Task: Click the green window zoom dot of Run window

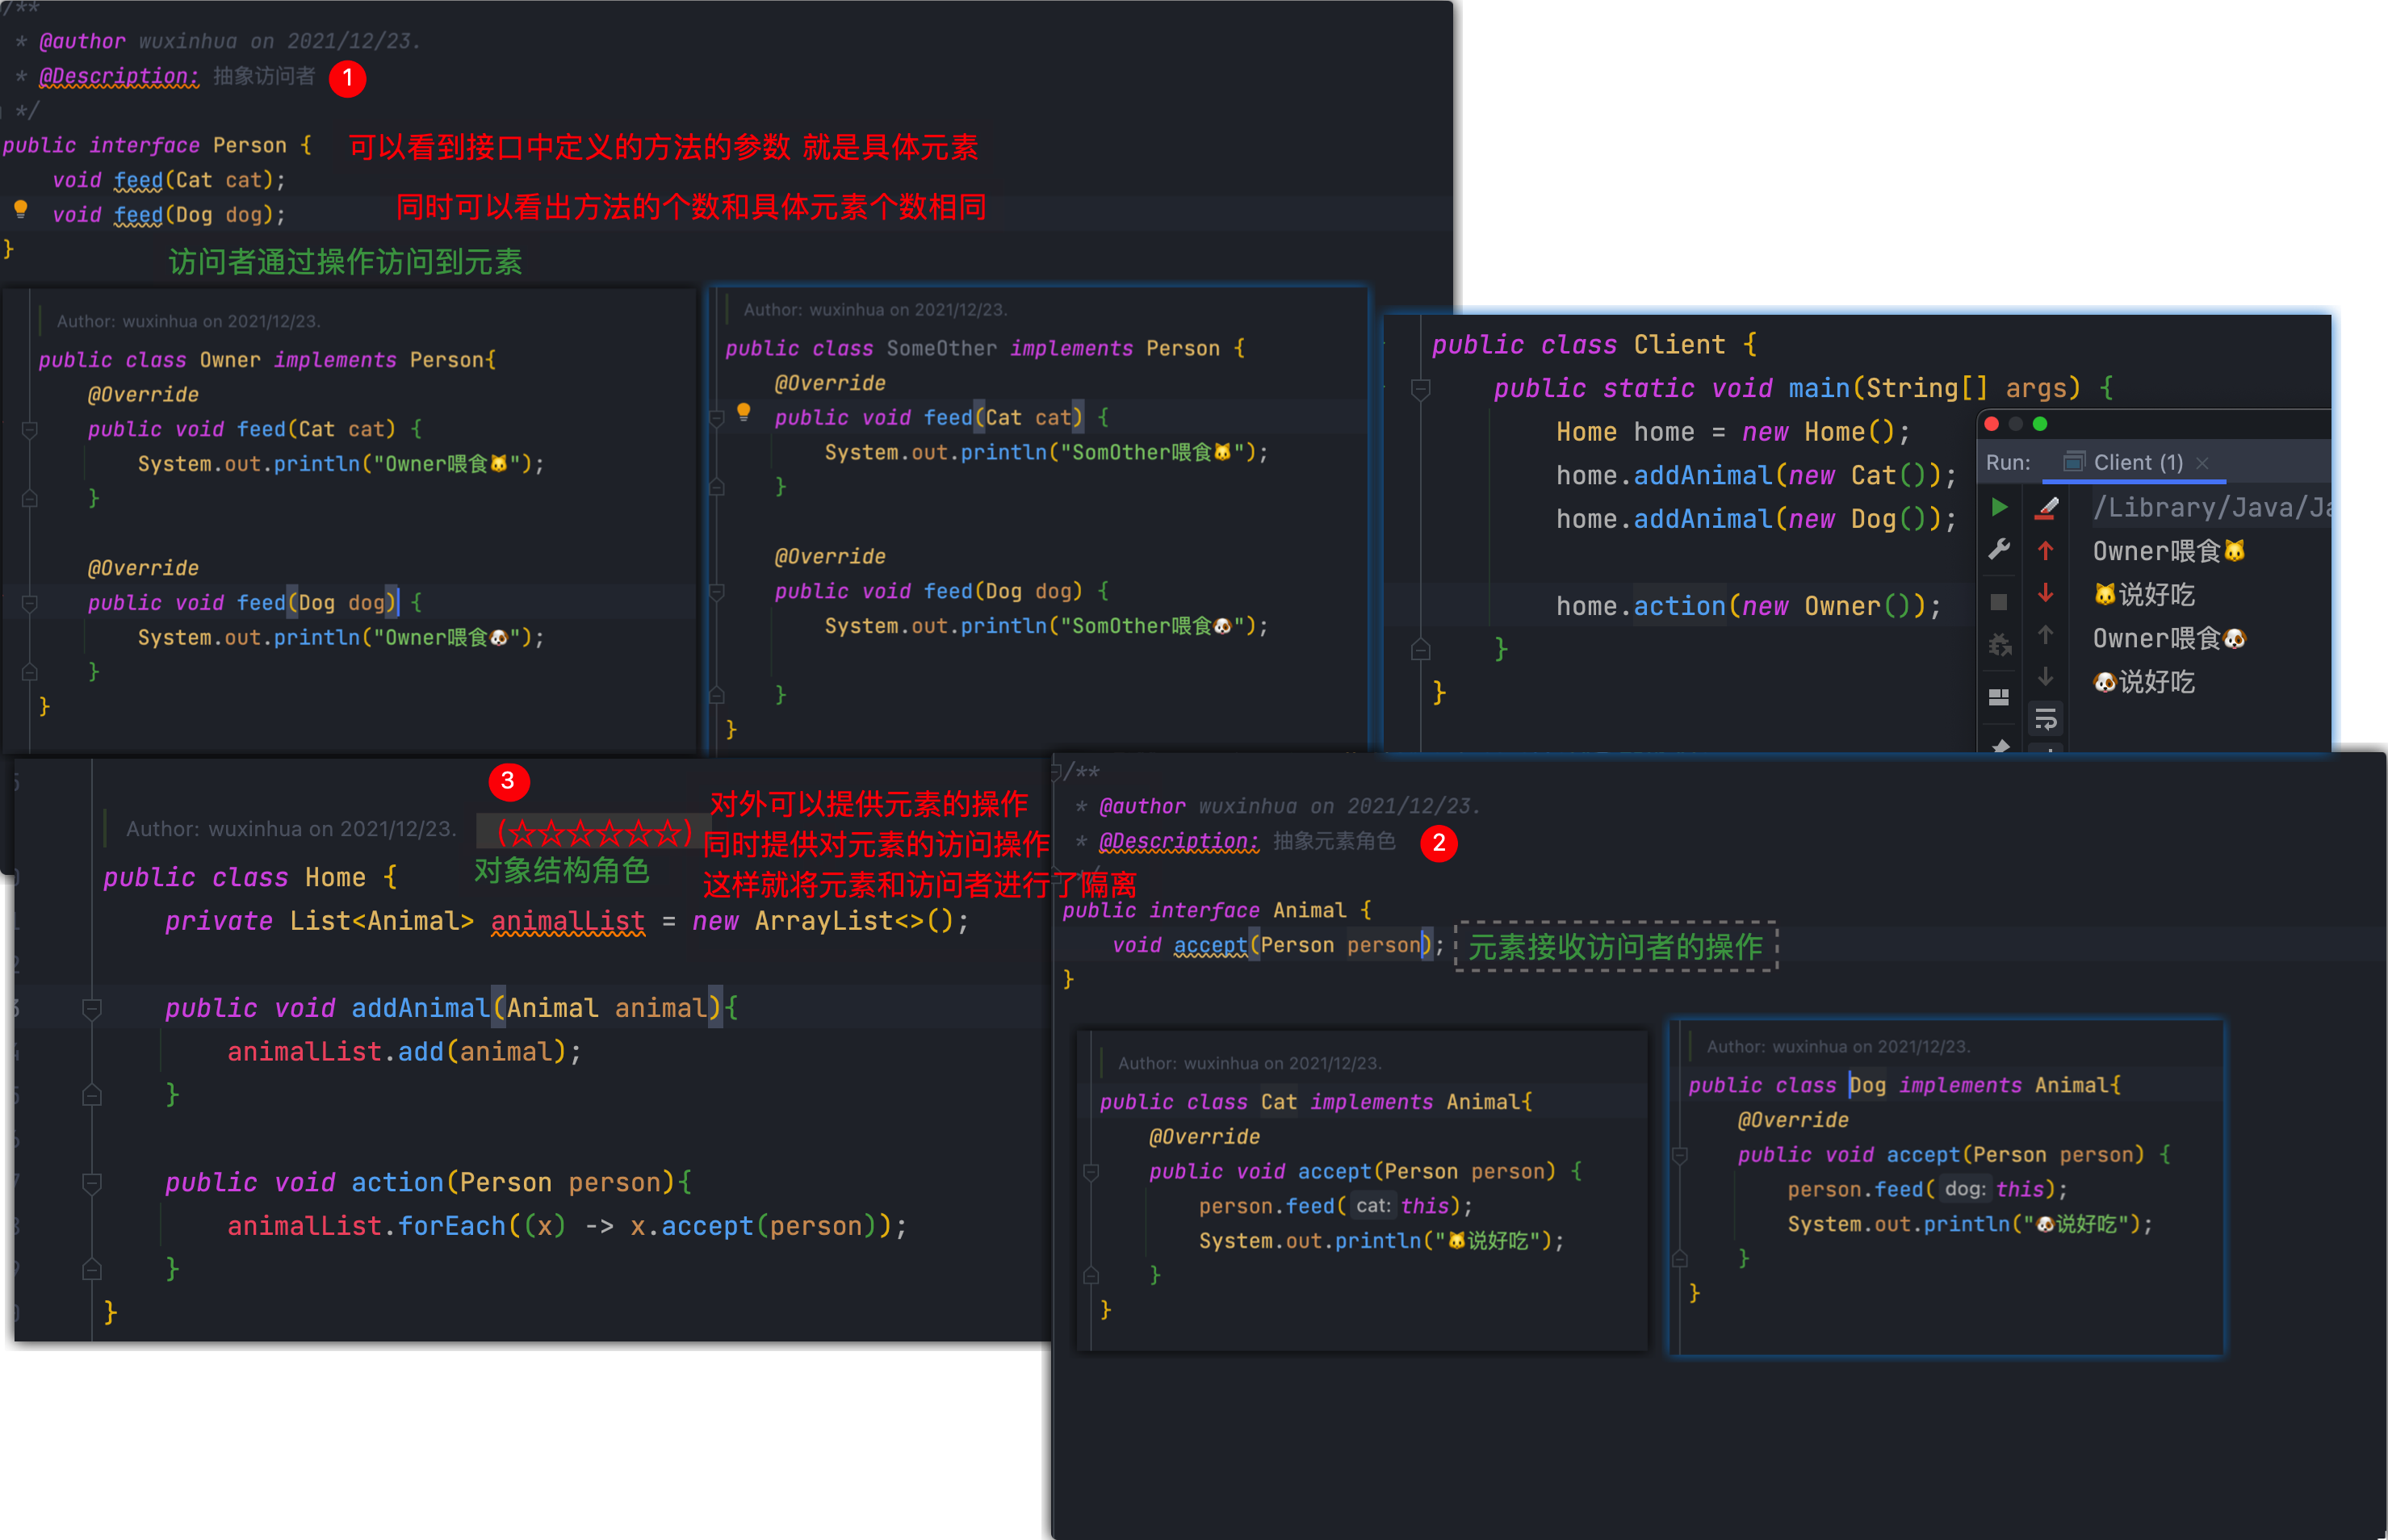Action: 2040,424
